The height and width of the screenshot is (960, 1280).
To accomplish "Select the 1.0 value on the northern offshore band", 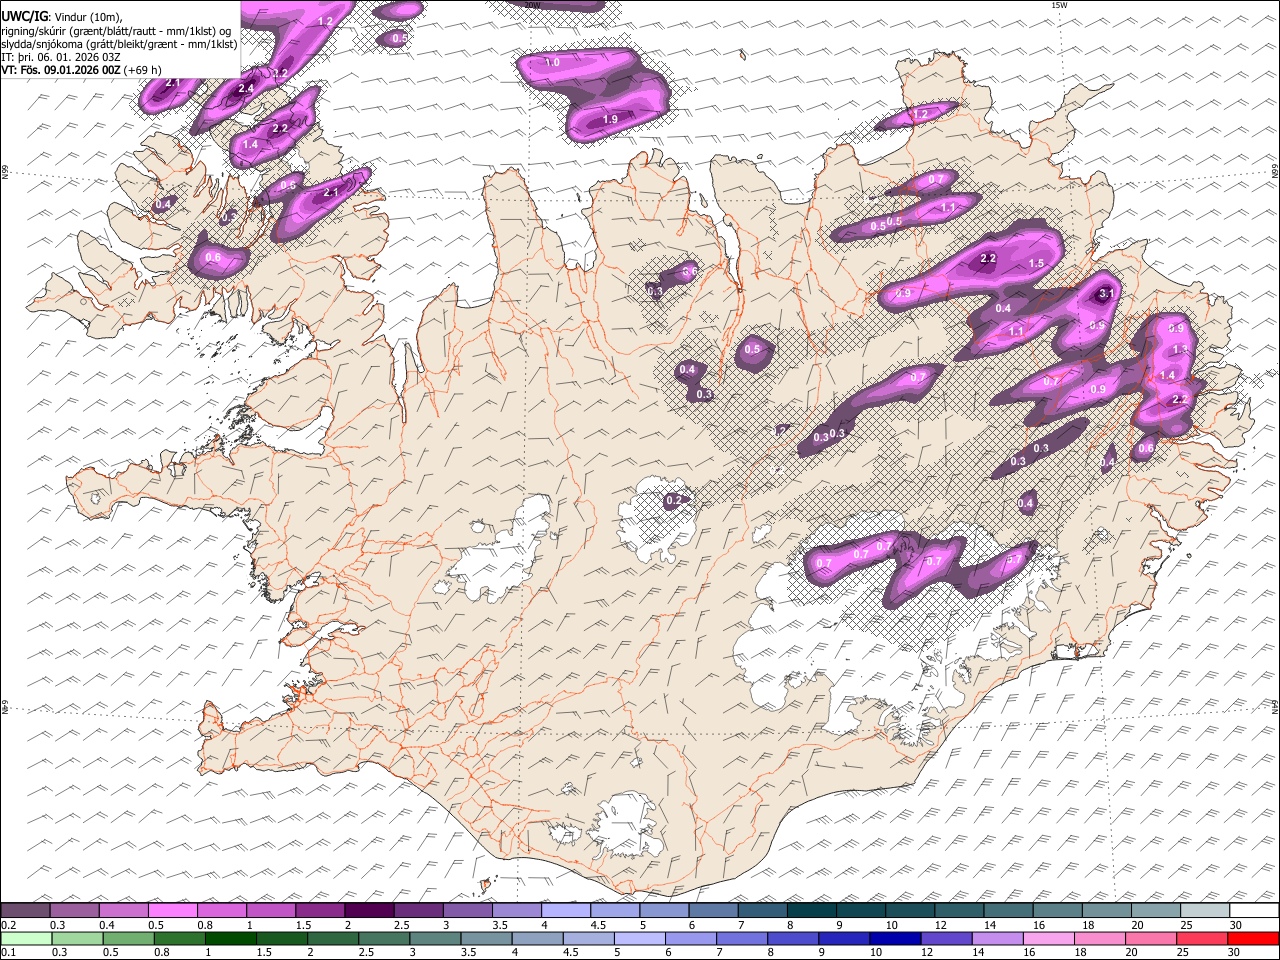I will [551, 62].
